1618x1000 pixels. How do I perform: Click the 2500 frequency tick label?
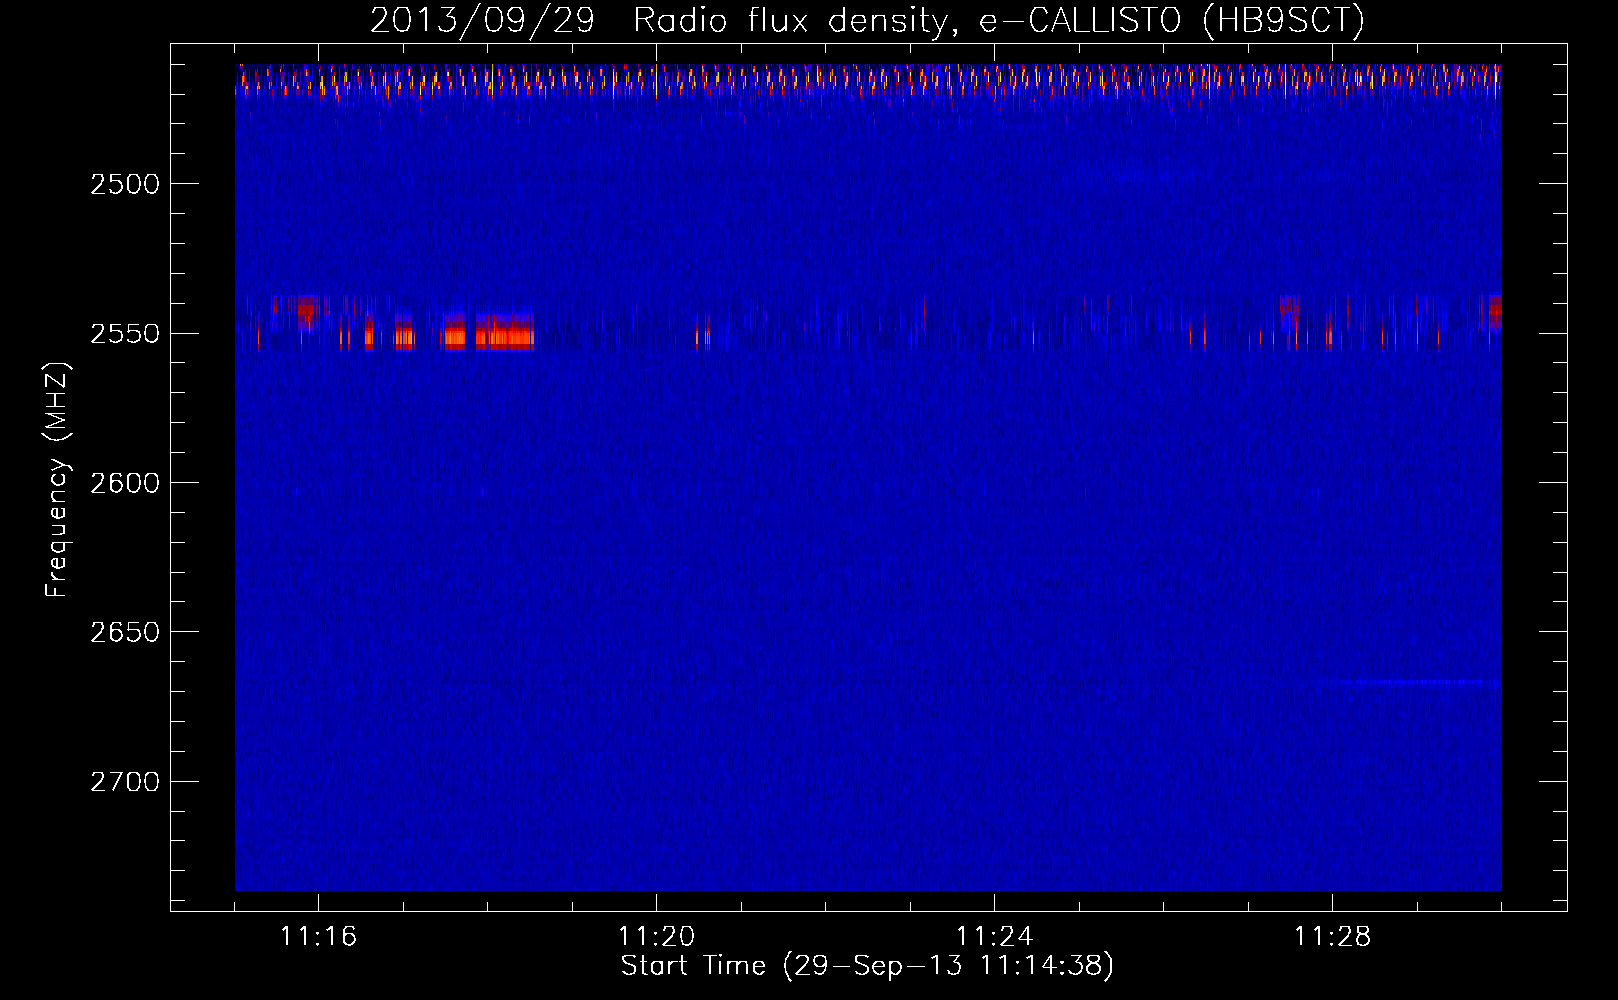[125, 184]
